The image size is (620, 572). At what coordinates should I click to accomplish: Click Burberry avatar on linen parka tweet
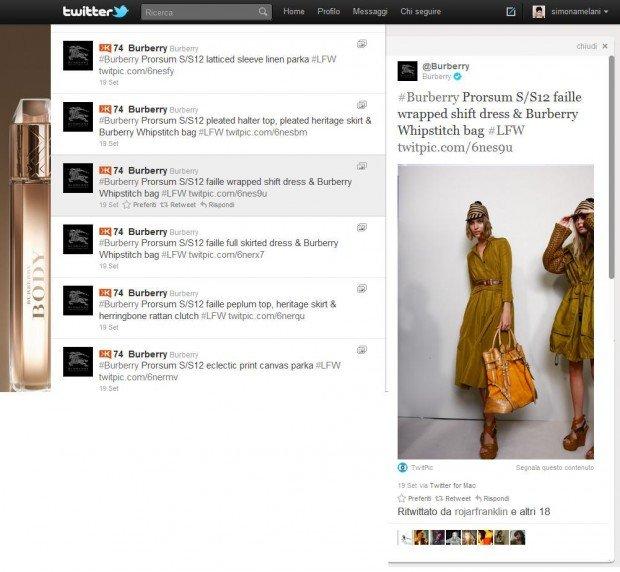(x=78, y=55)
